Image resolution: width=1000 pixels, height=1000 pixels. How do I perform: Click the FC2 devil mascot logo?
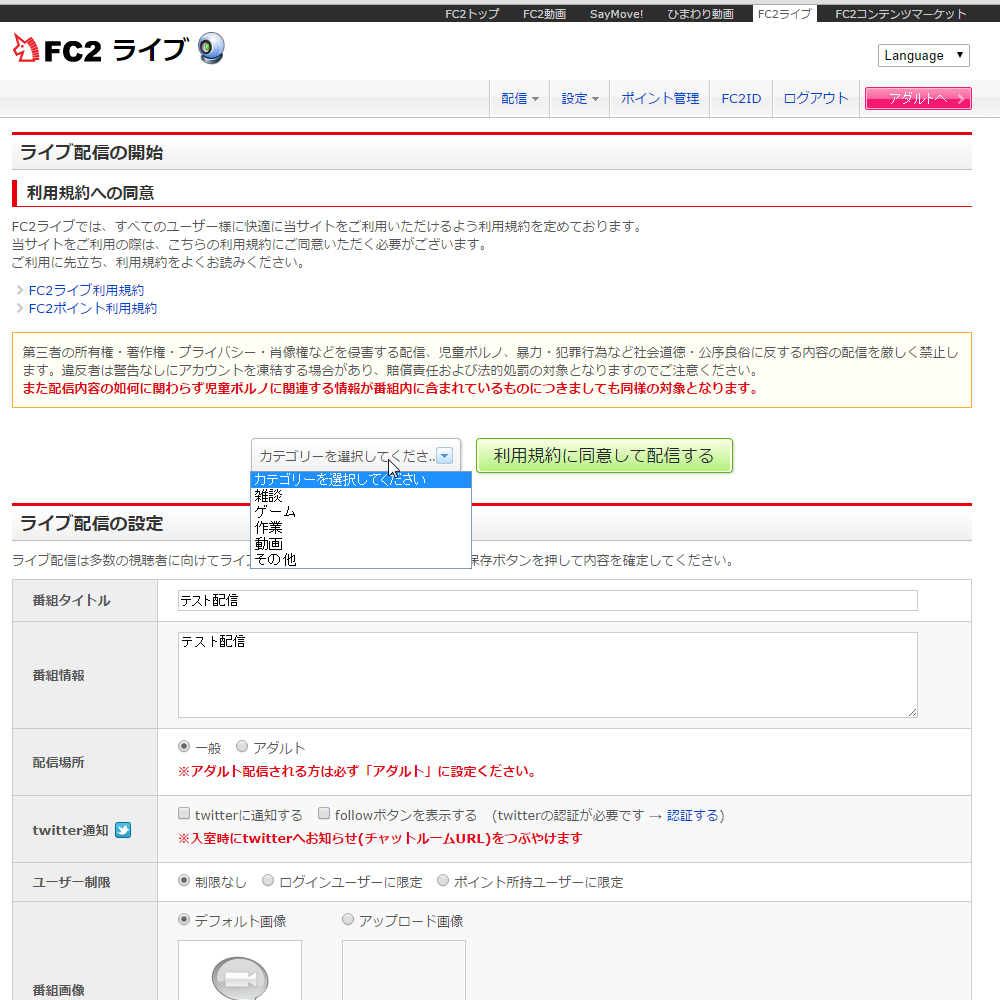(x=22, y=47)
